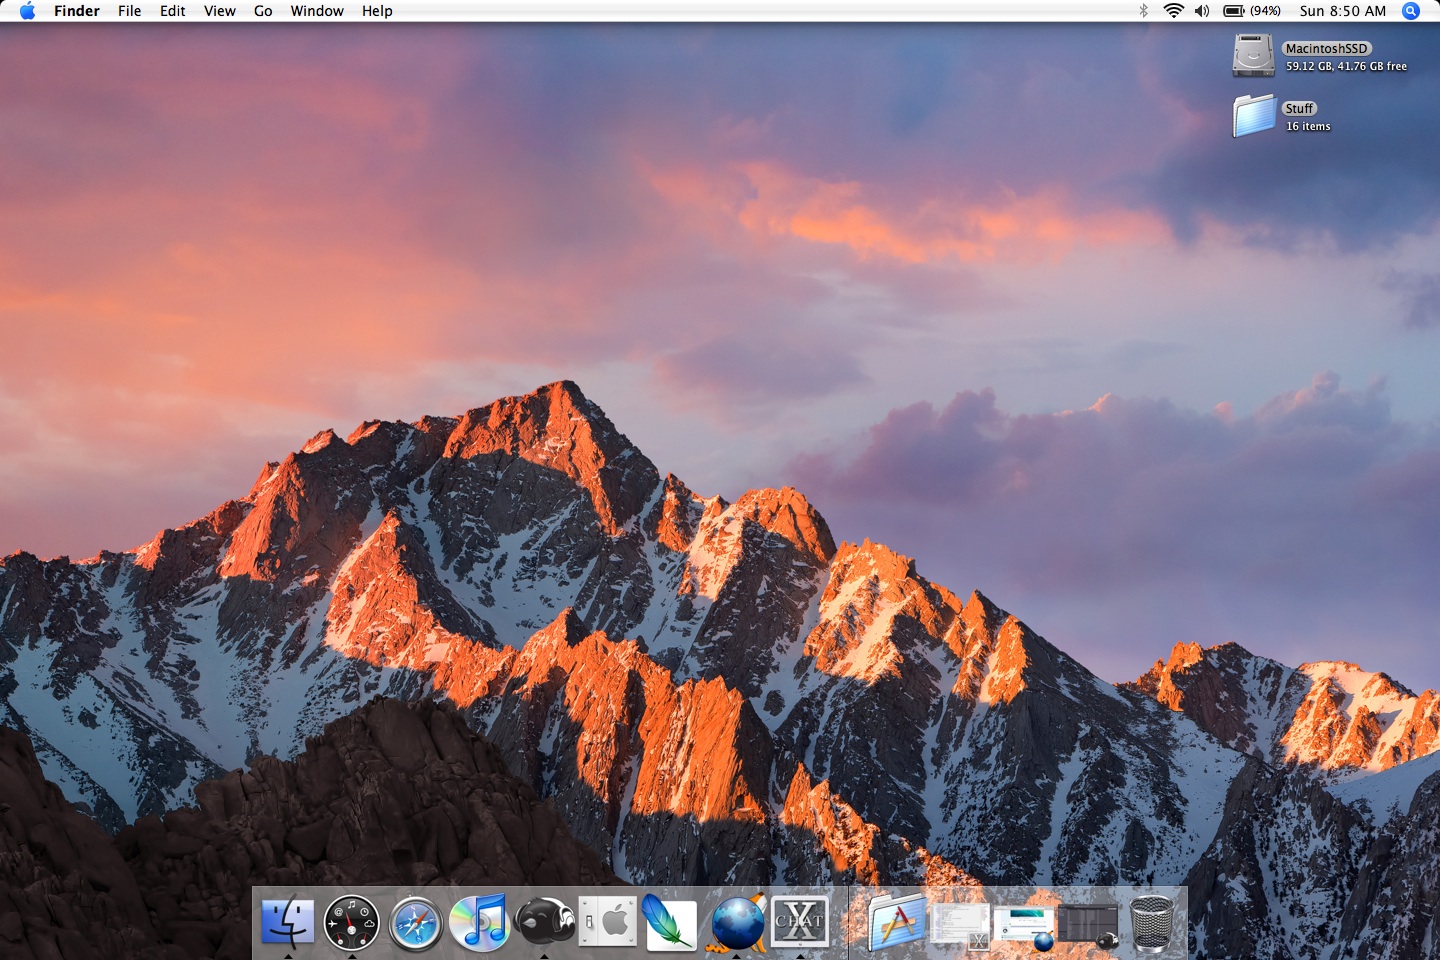Select the MacintoshSSD drive icon
This screenshot has width=1440, height=960.
[1253, 56]
